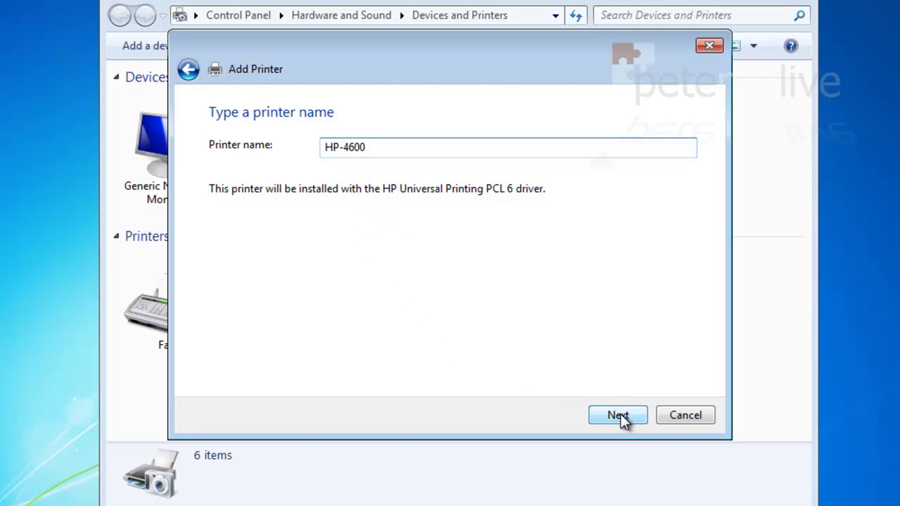Open the Help icon in Devices and Printers
The height and width of the screenshot is (506, 900).
tap(791, 46)
